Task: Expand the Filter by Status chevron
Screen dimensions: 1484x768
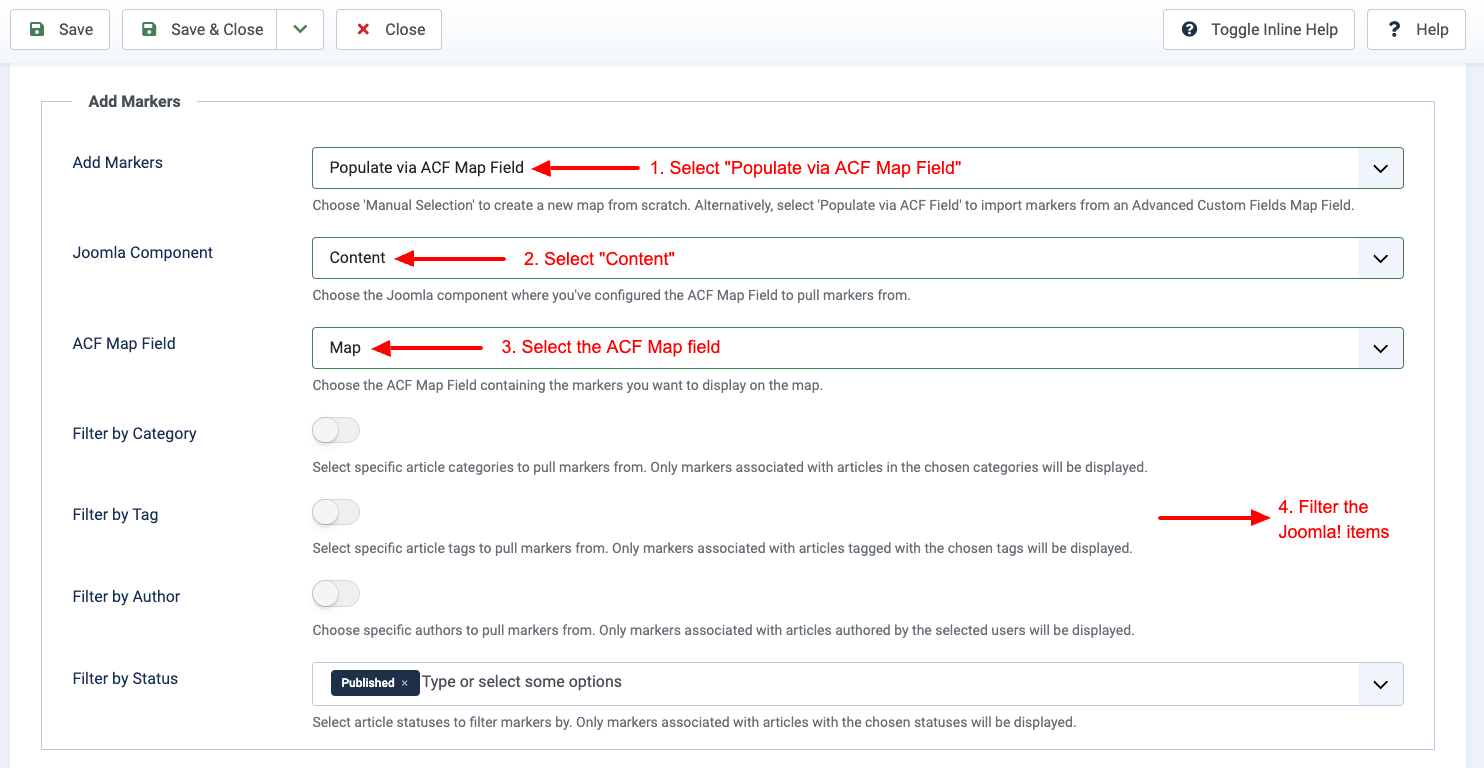Action: pyautogui.click(x=1381, y=684)
